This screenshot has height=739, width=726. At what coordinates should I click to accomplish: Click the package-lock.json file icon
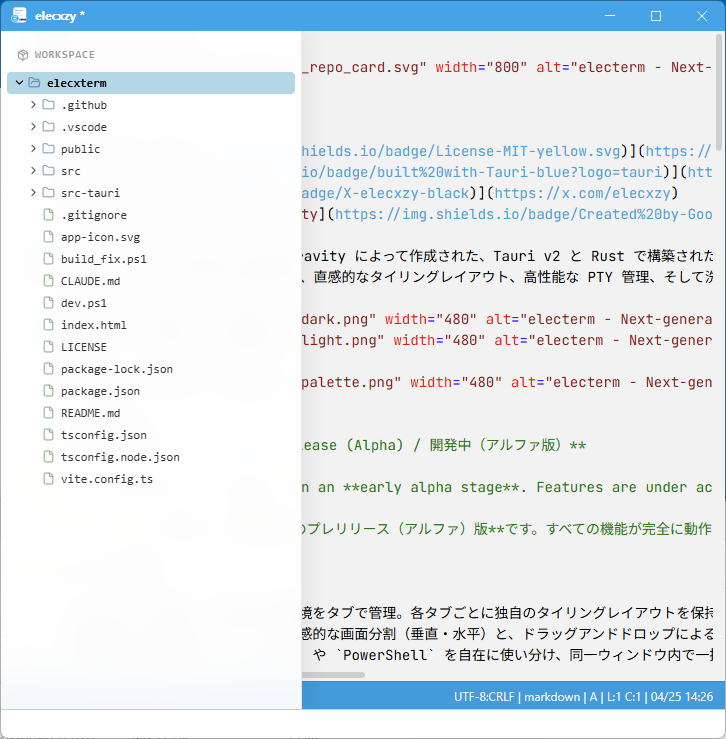(49, 369)
